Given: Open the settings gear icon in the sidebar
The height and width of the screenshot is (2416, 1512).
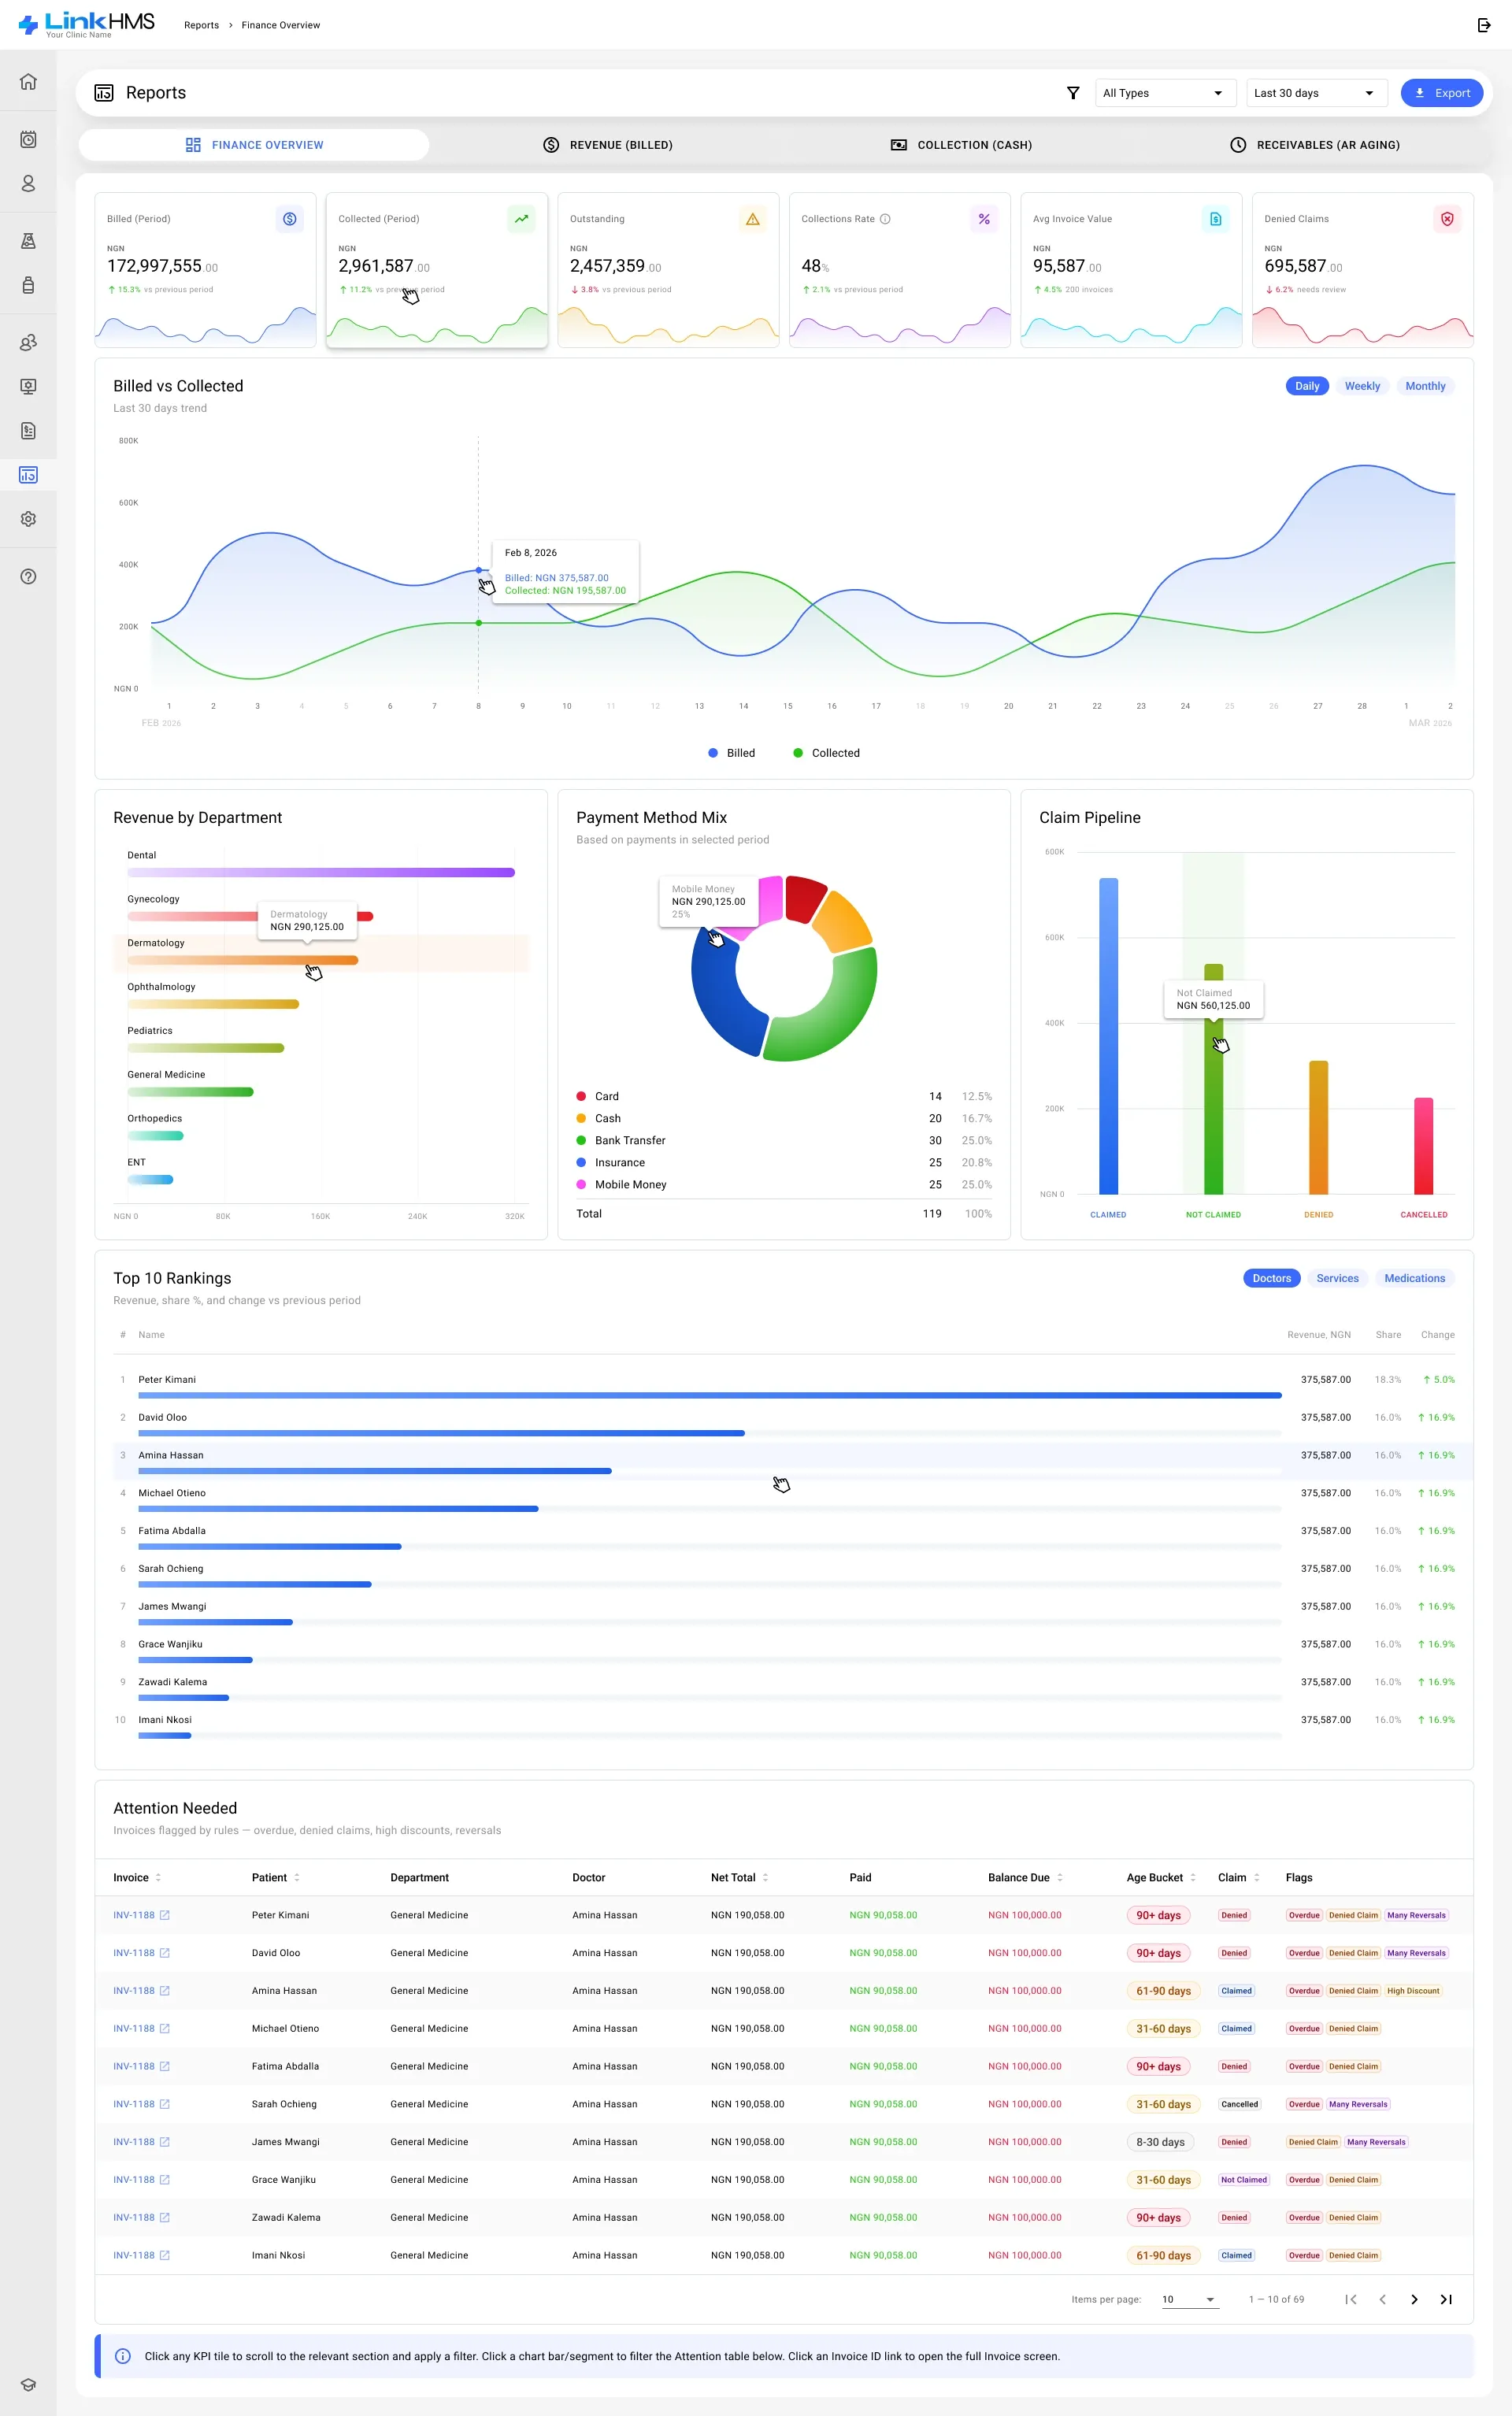Looking at the screenshot, I should (28, 519).
